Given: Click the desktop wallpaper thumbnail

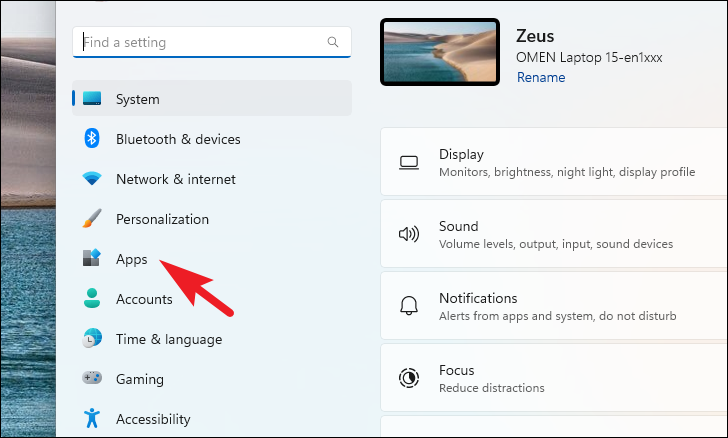Looking at the screenshot, I should (x=440, y=52).
